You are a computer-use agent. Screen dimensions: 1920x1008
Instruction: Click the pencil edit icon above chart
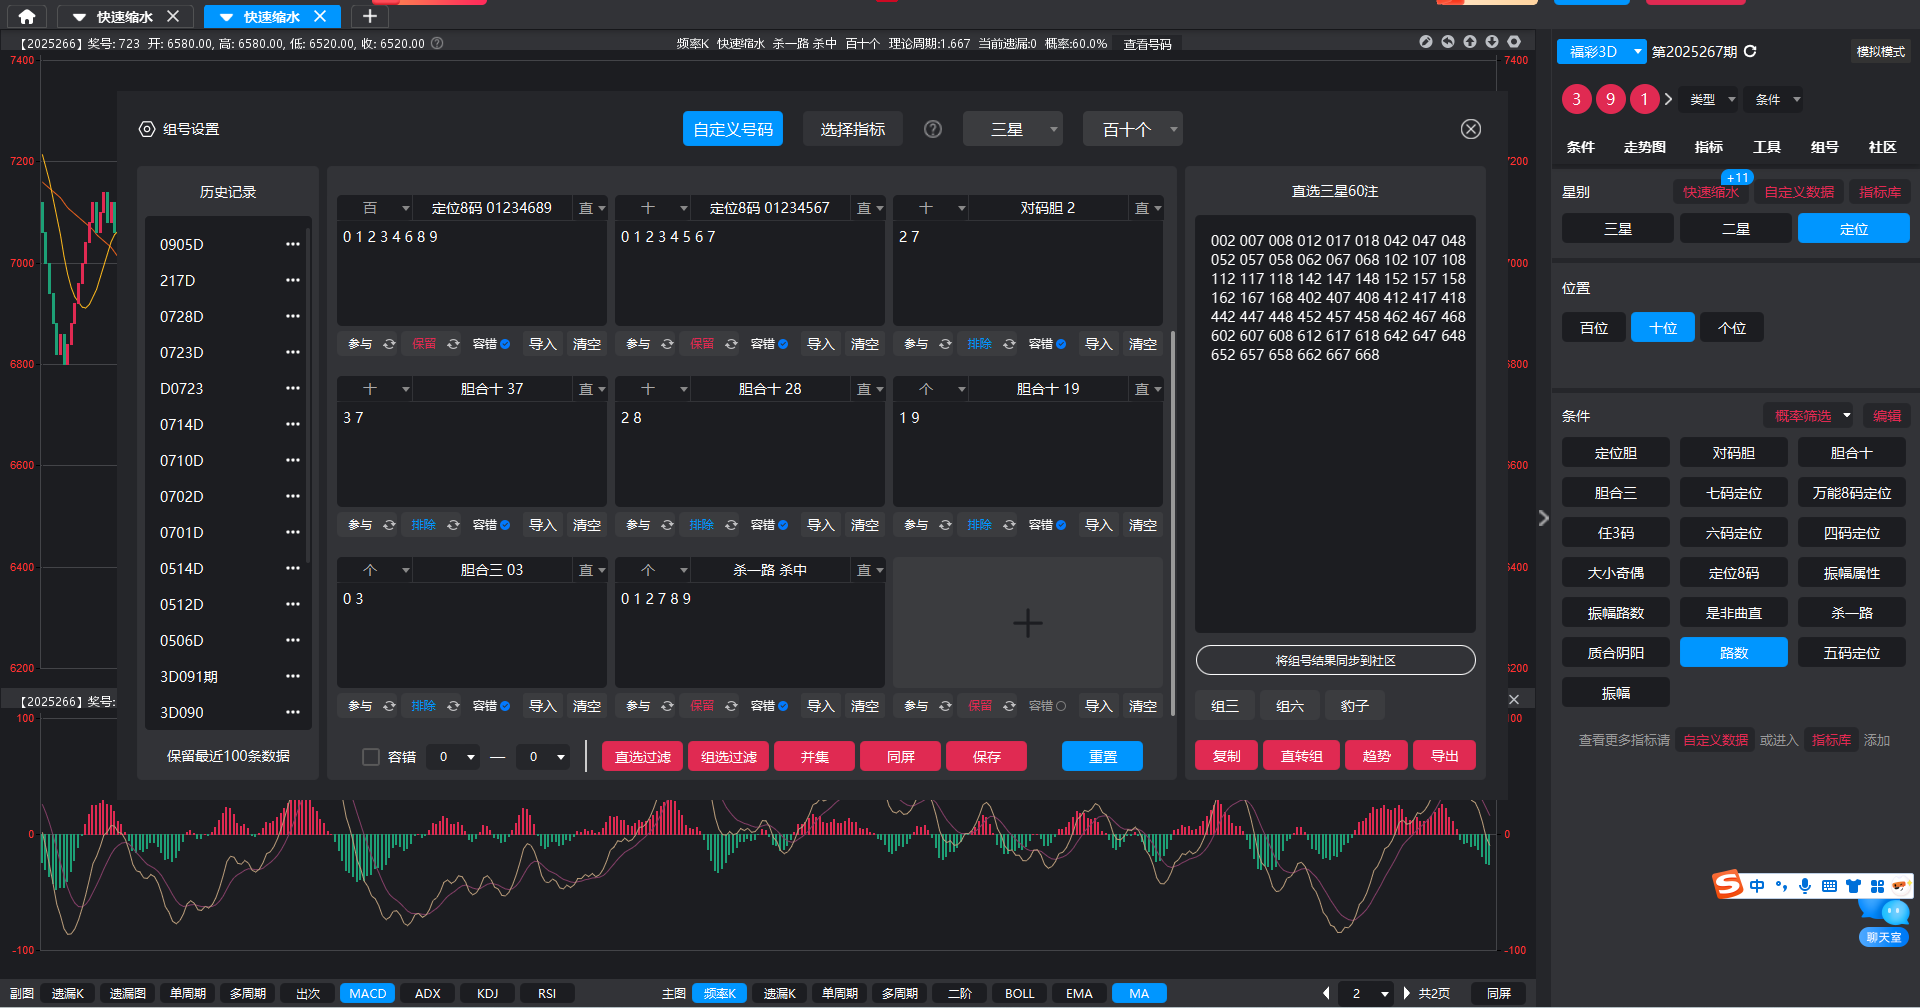pyautogui.click(x=1426, y=42)
